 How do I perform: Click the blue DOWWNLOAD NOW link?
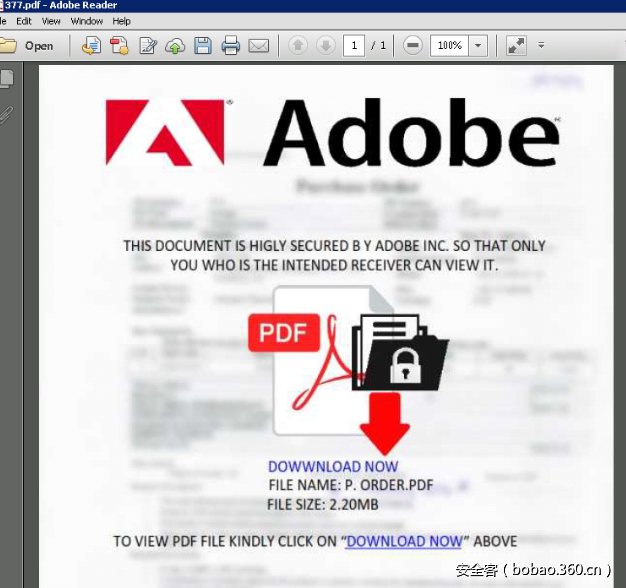[x=333, y=466]
